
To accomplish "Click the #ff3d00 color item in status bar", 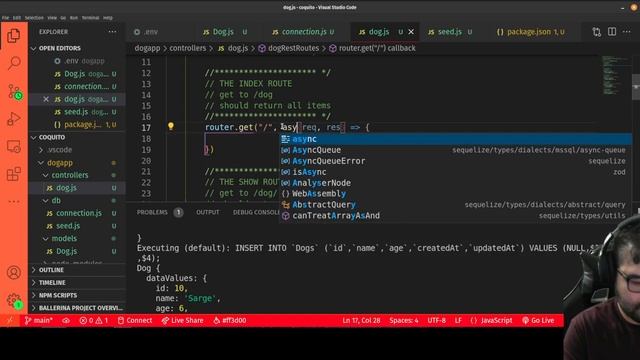I will pos(230,321).
